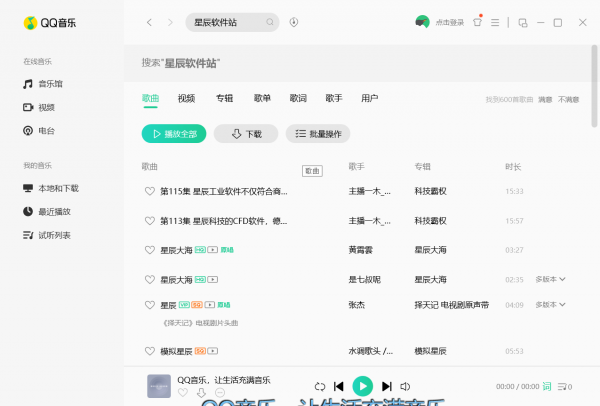Open the play queue icon

(565, 387)
